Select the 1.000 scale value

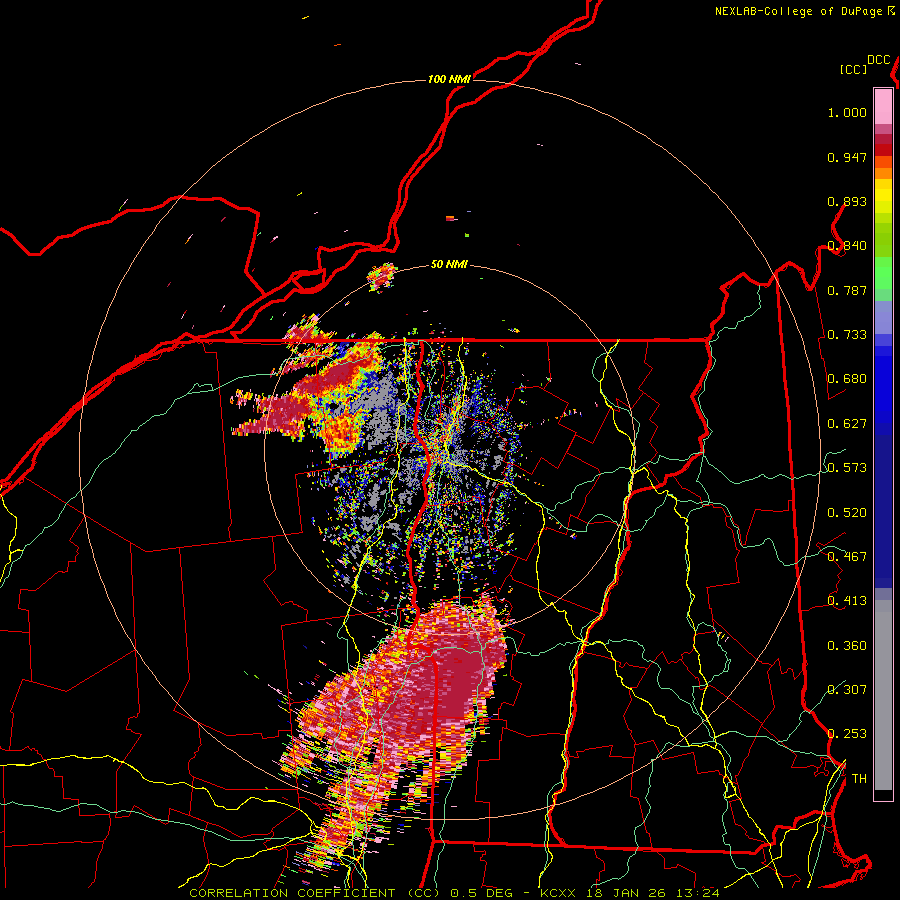[847, 112]
